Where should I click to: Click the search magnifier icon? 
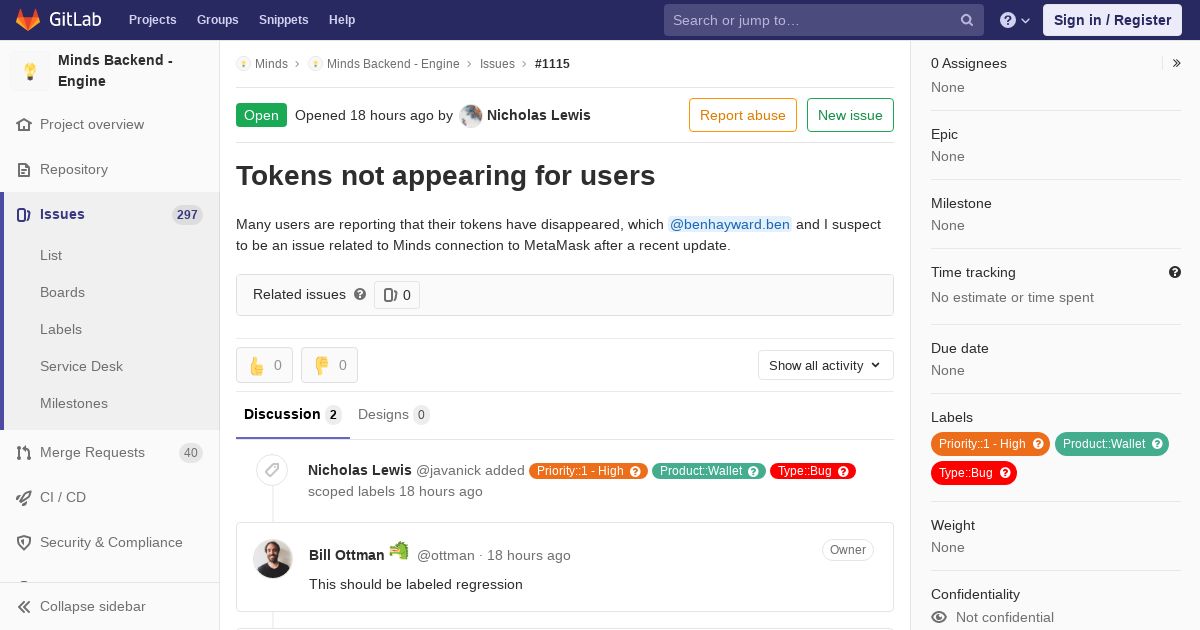click(967, 20)
